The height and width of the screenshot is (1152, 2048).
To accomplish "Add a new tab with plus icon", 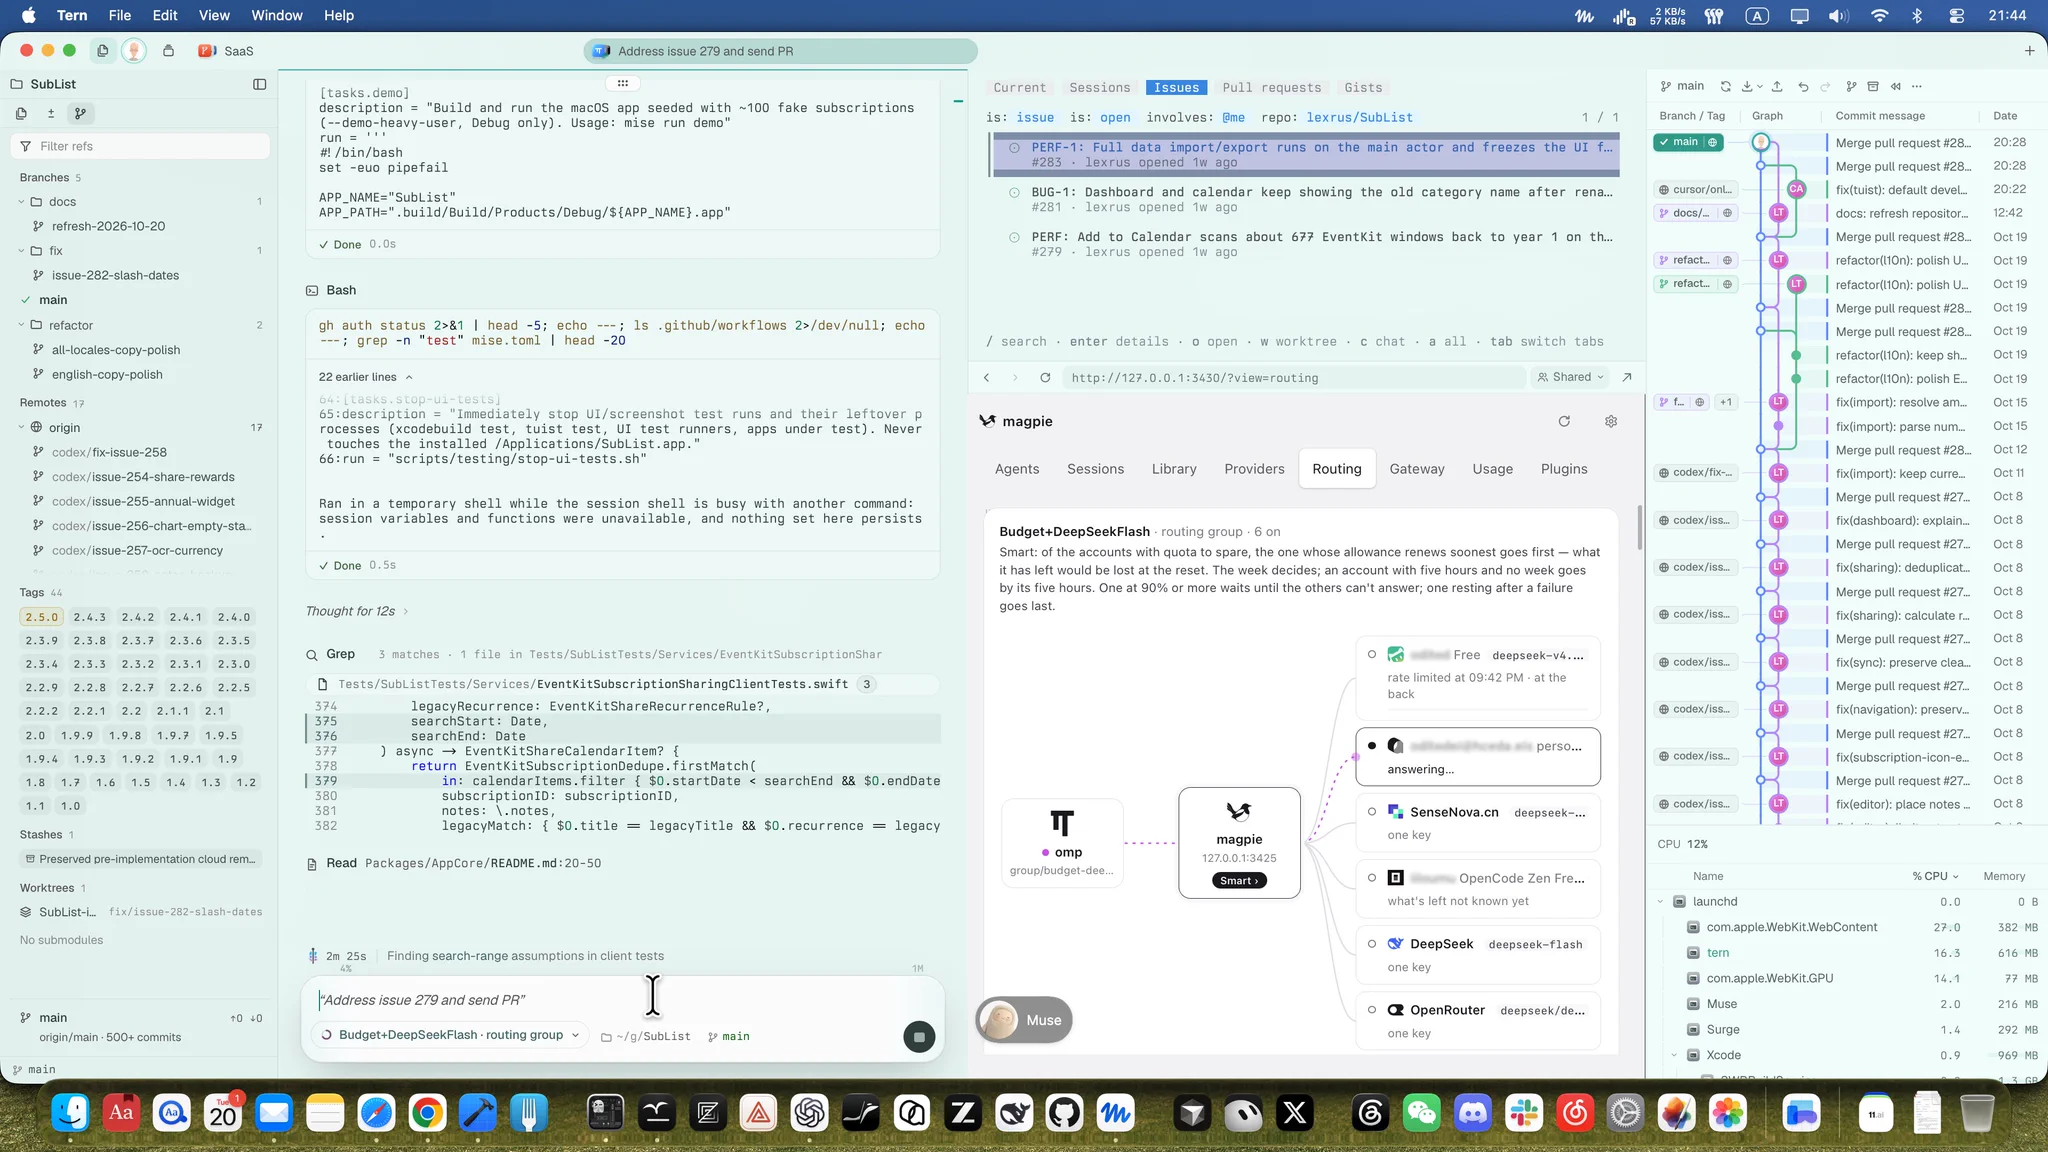I will [x=2029, y=51].
